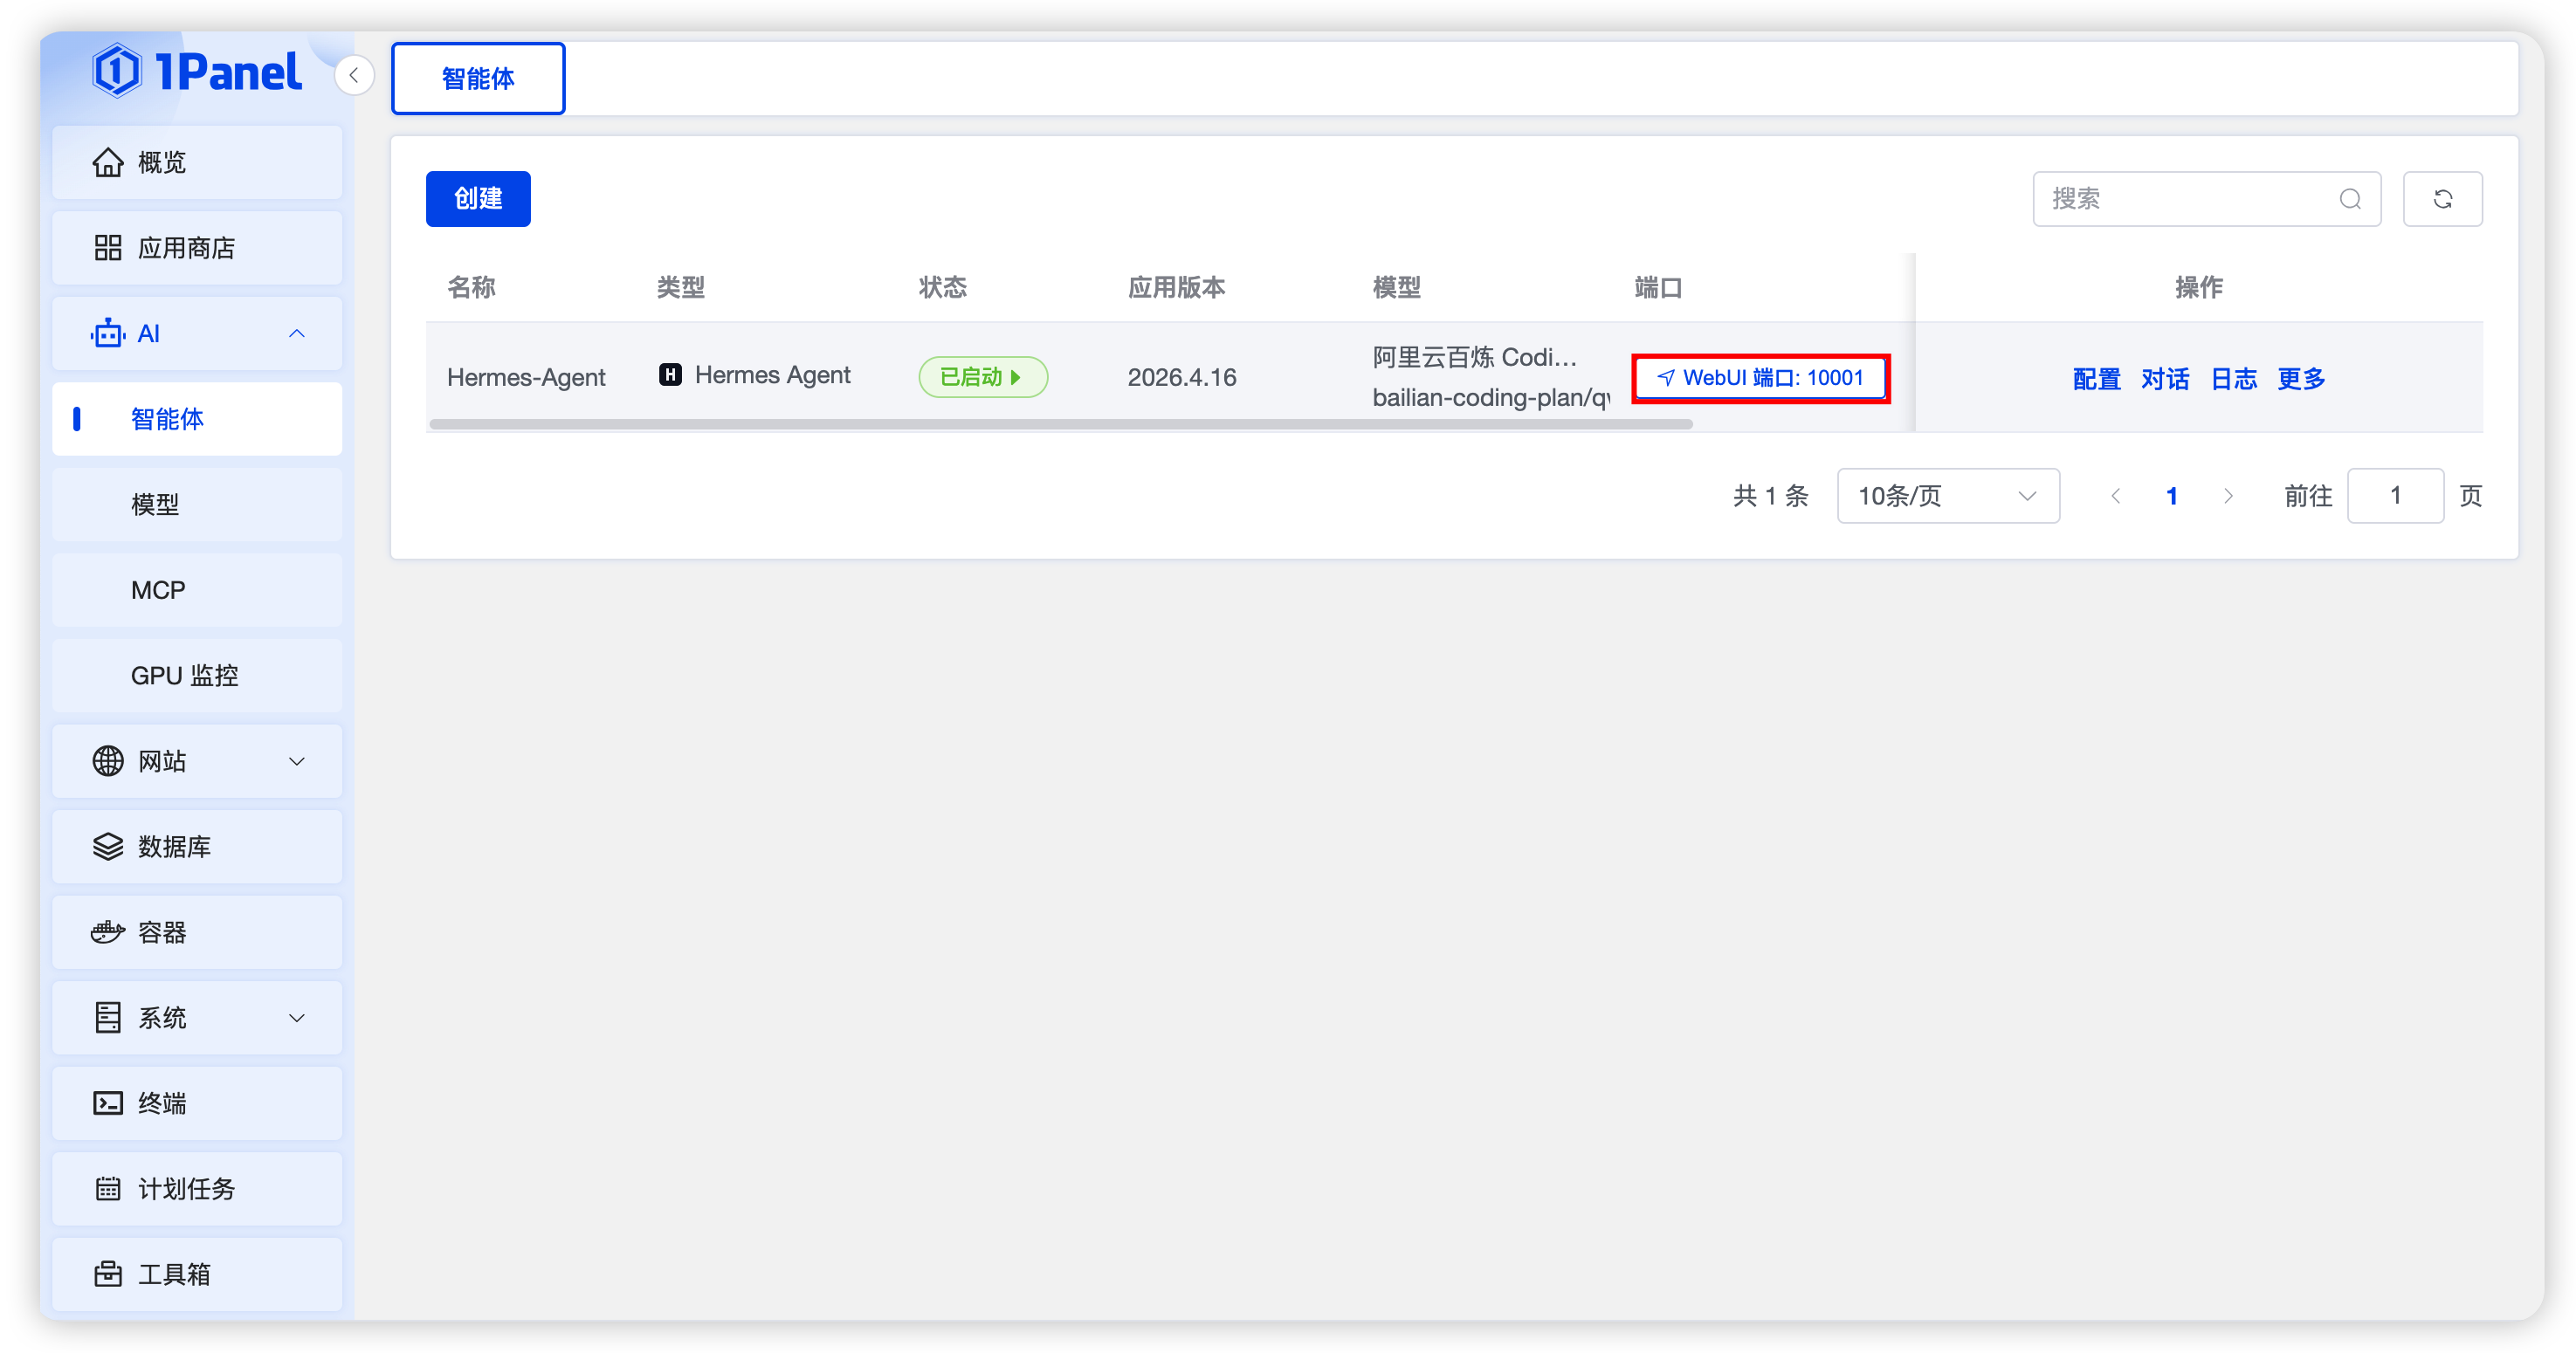Click the 创建 button
The width and height of the screenshot is (2576, 1353).
[478, 199]
